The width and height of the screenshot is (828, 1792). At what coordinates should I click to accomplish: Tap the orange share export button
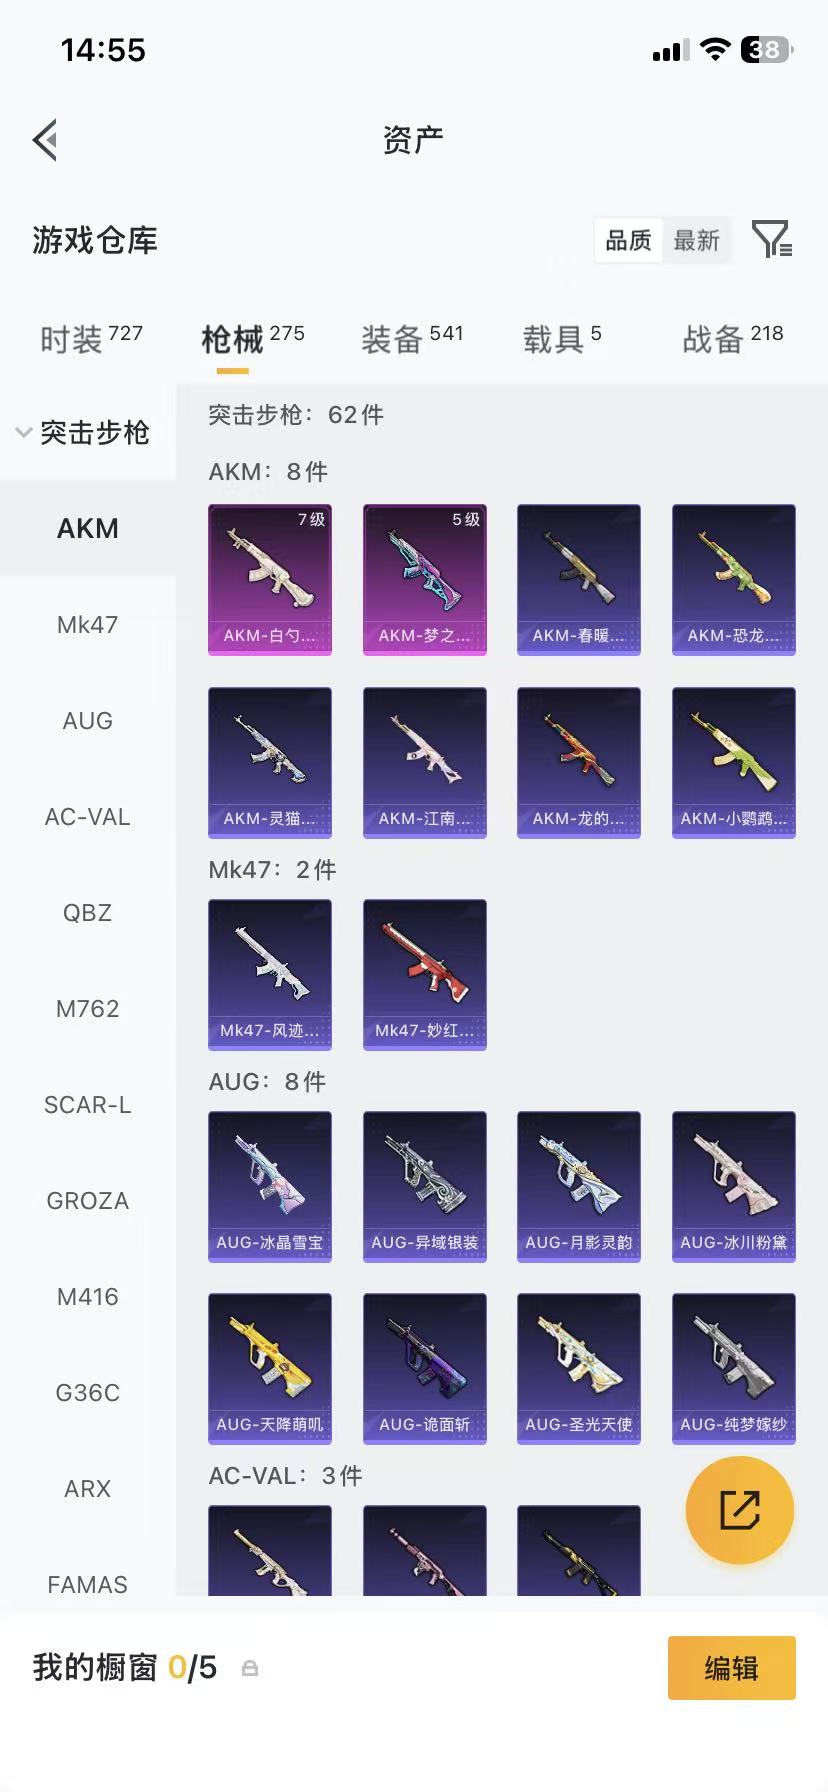(740, 1510)
